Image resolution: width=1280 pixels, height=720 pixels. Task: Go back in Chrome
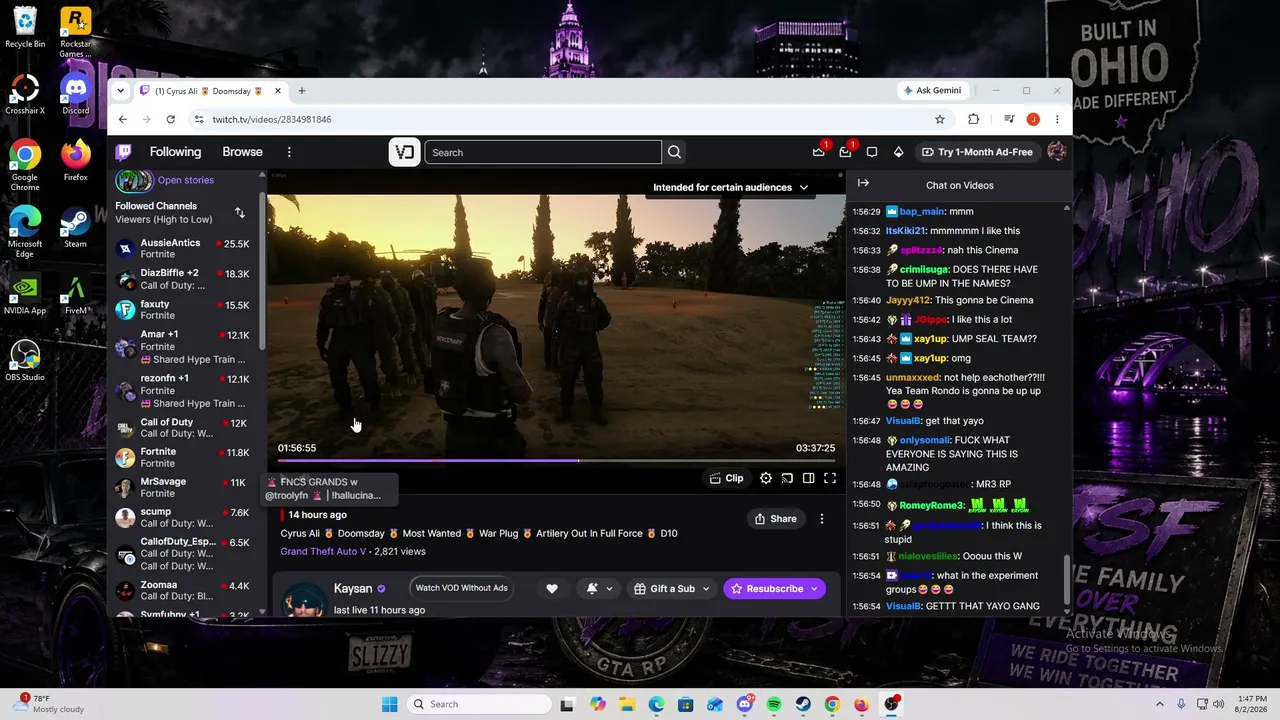point(123,119)
